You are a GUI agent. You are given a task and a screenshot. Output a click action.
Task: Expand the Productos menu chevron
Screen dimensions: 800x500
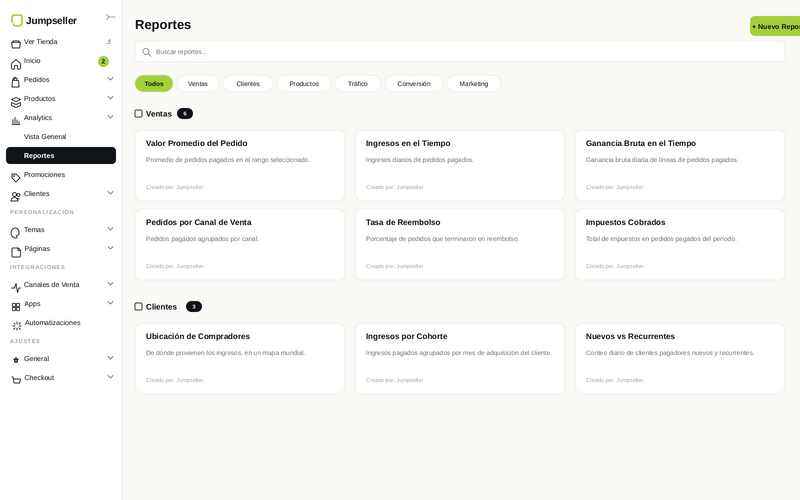click(x=110, y=97)
